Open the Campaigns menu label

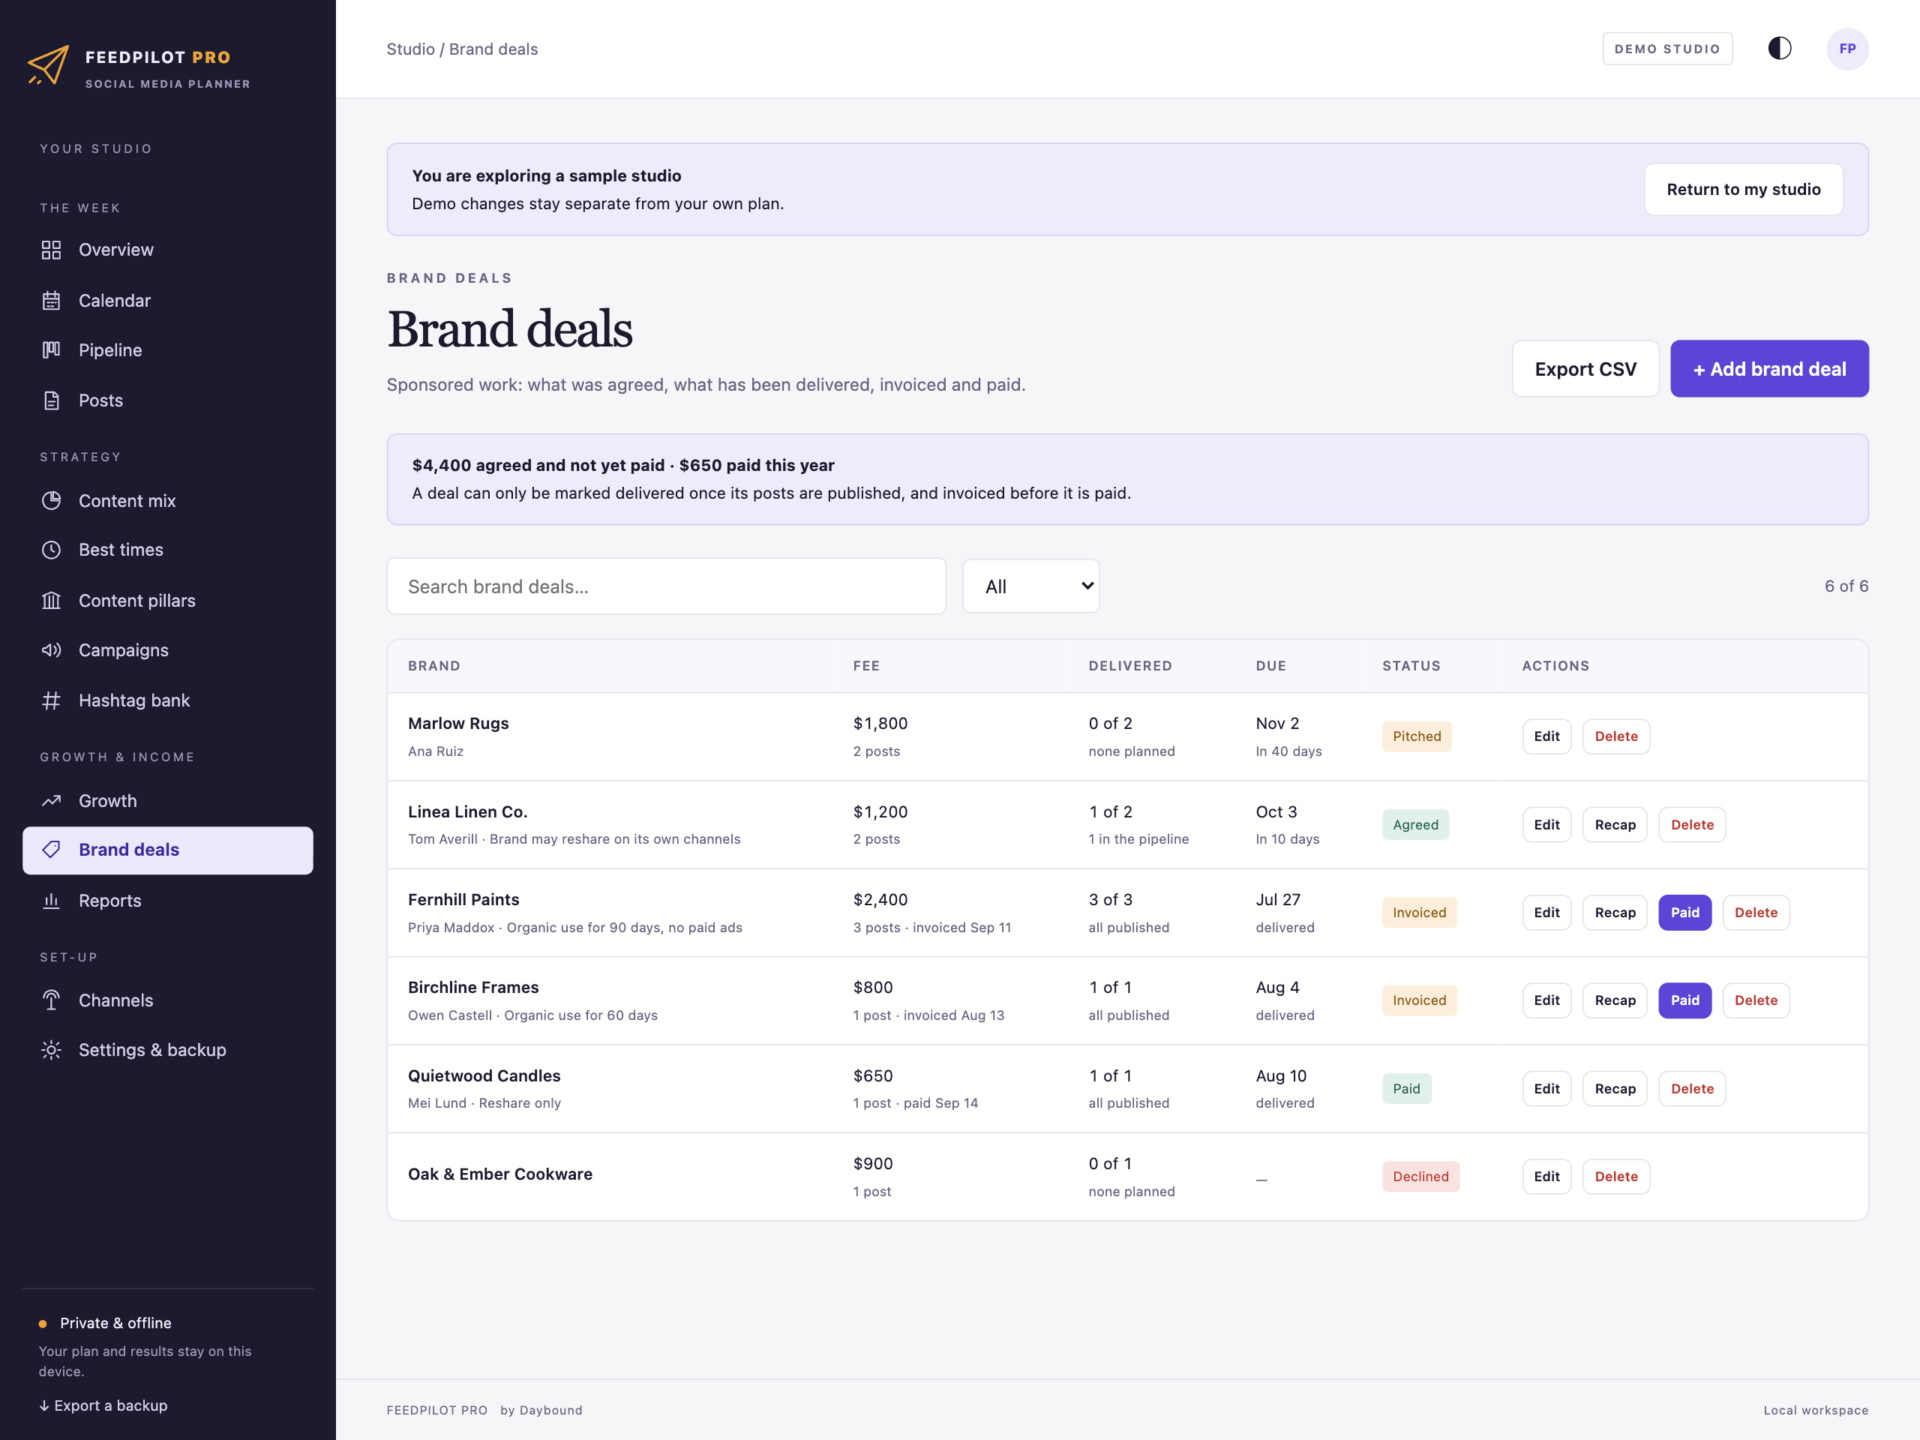coord(123,650)
